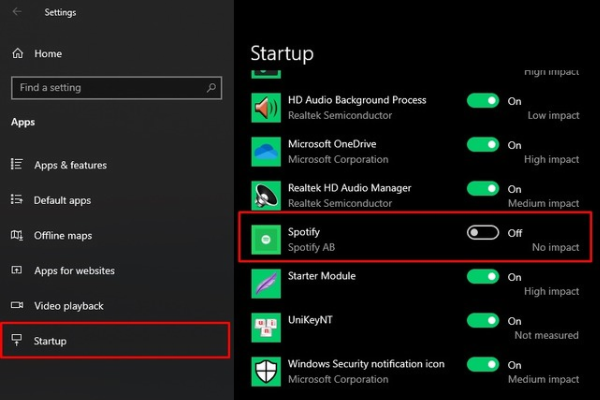The height and width of the screenshot is (400, 600).
Task: Click the Microsoft OneDrive cloud icon
Action: [266, 152]
